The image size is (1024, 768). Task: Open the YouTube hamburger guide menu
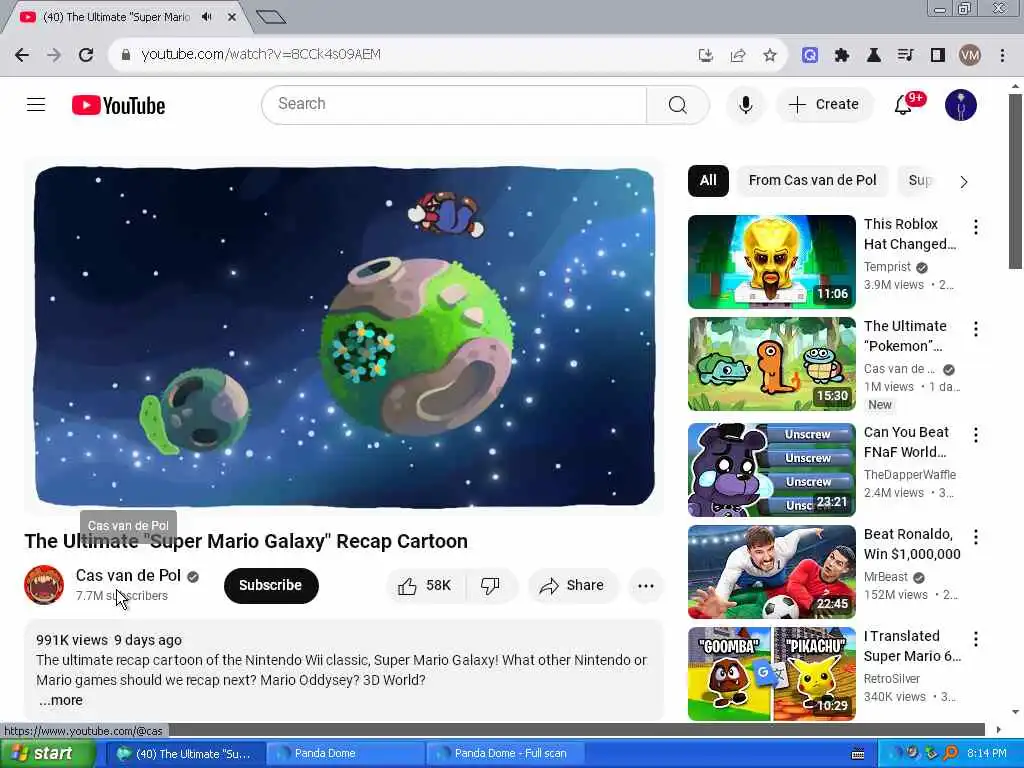coord(36,104)
